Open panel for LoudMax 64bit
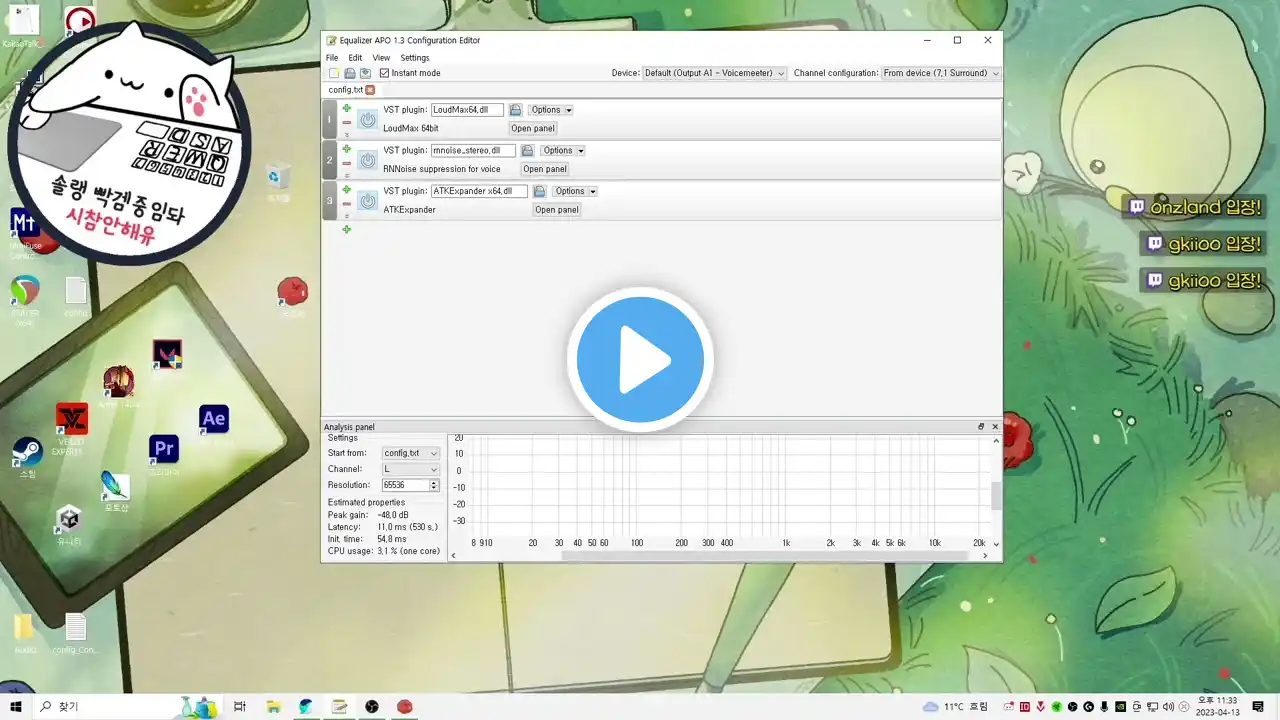Screen dimensions: 1280x720 [x=533, y=128]
